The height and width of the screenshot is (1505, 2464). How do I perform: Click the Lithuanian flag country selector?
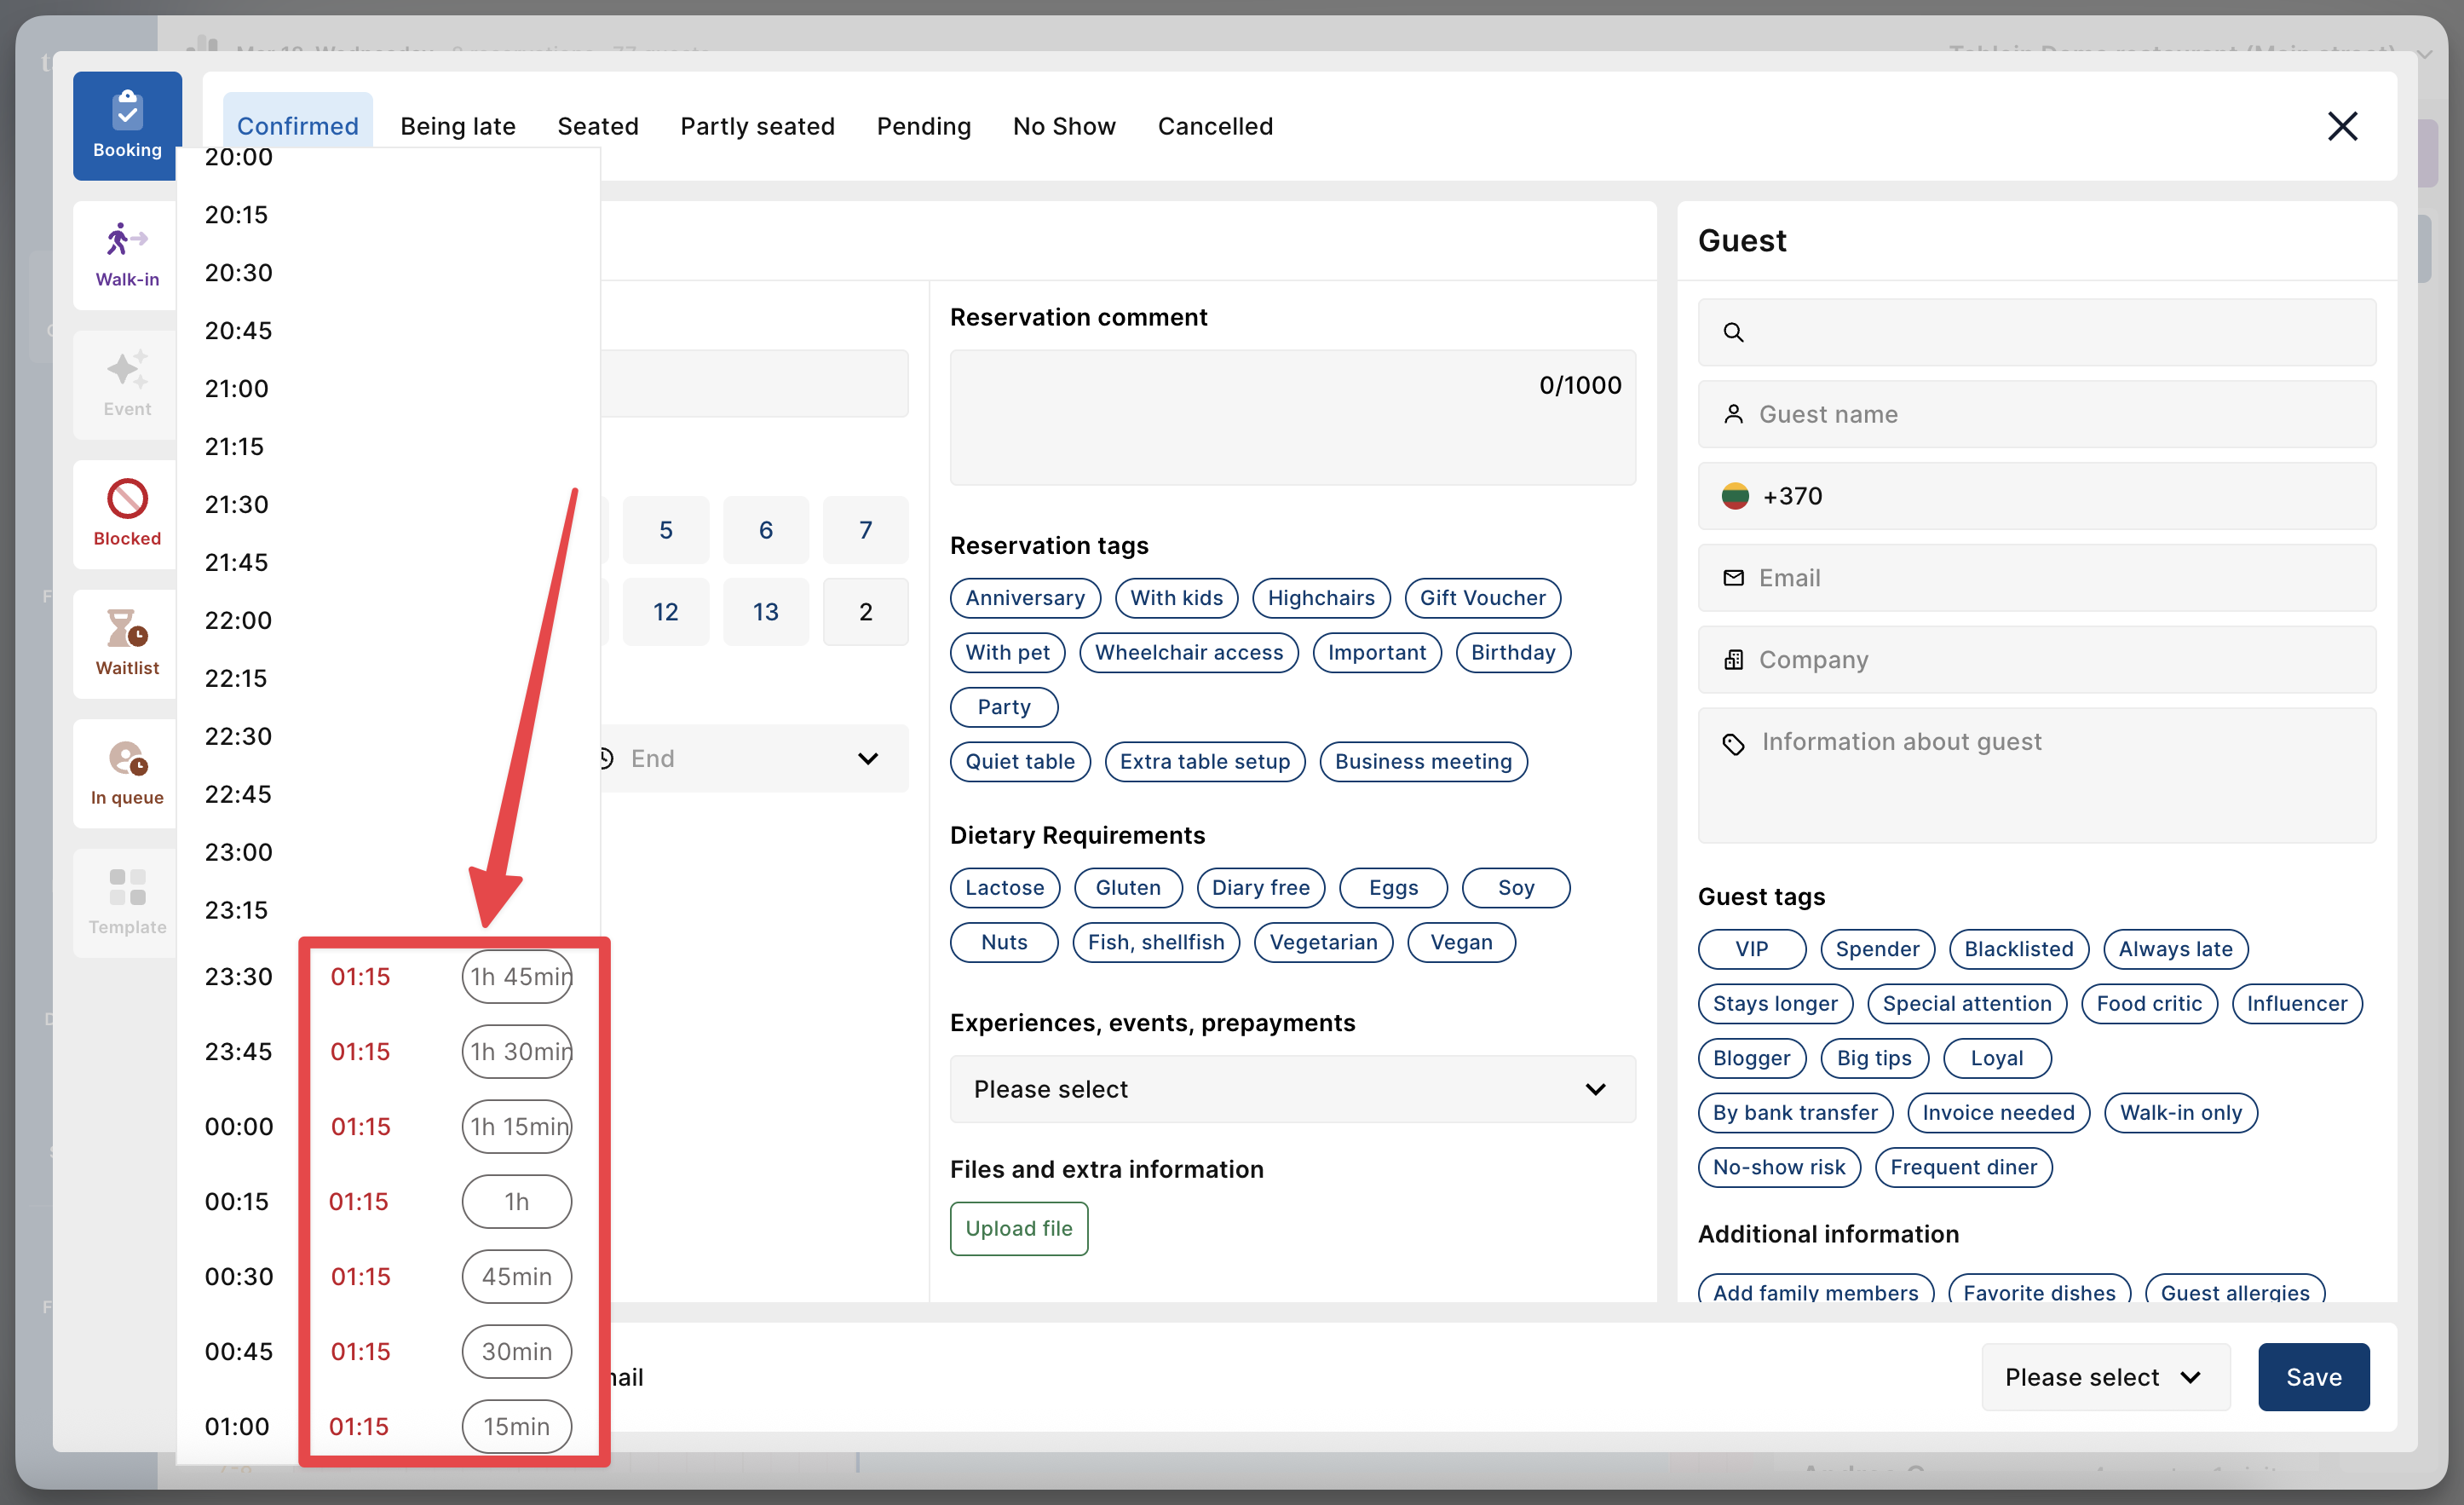(x=1735, y=496)
